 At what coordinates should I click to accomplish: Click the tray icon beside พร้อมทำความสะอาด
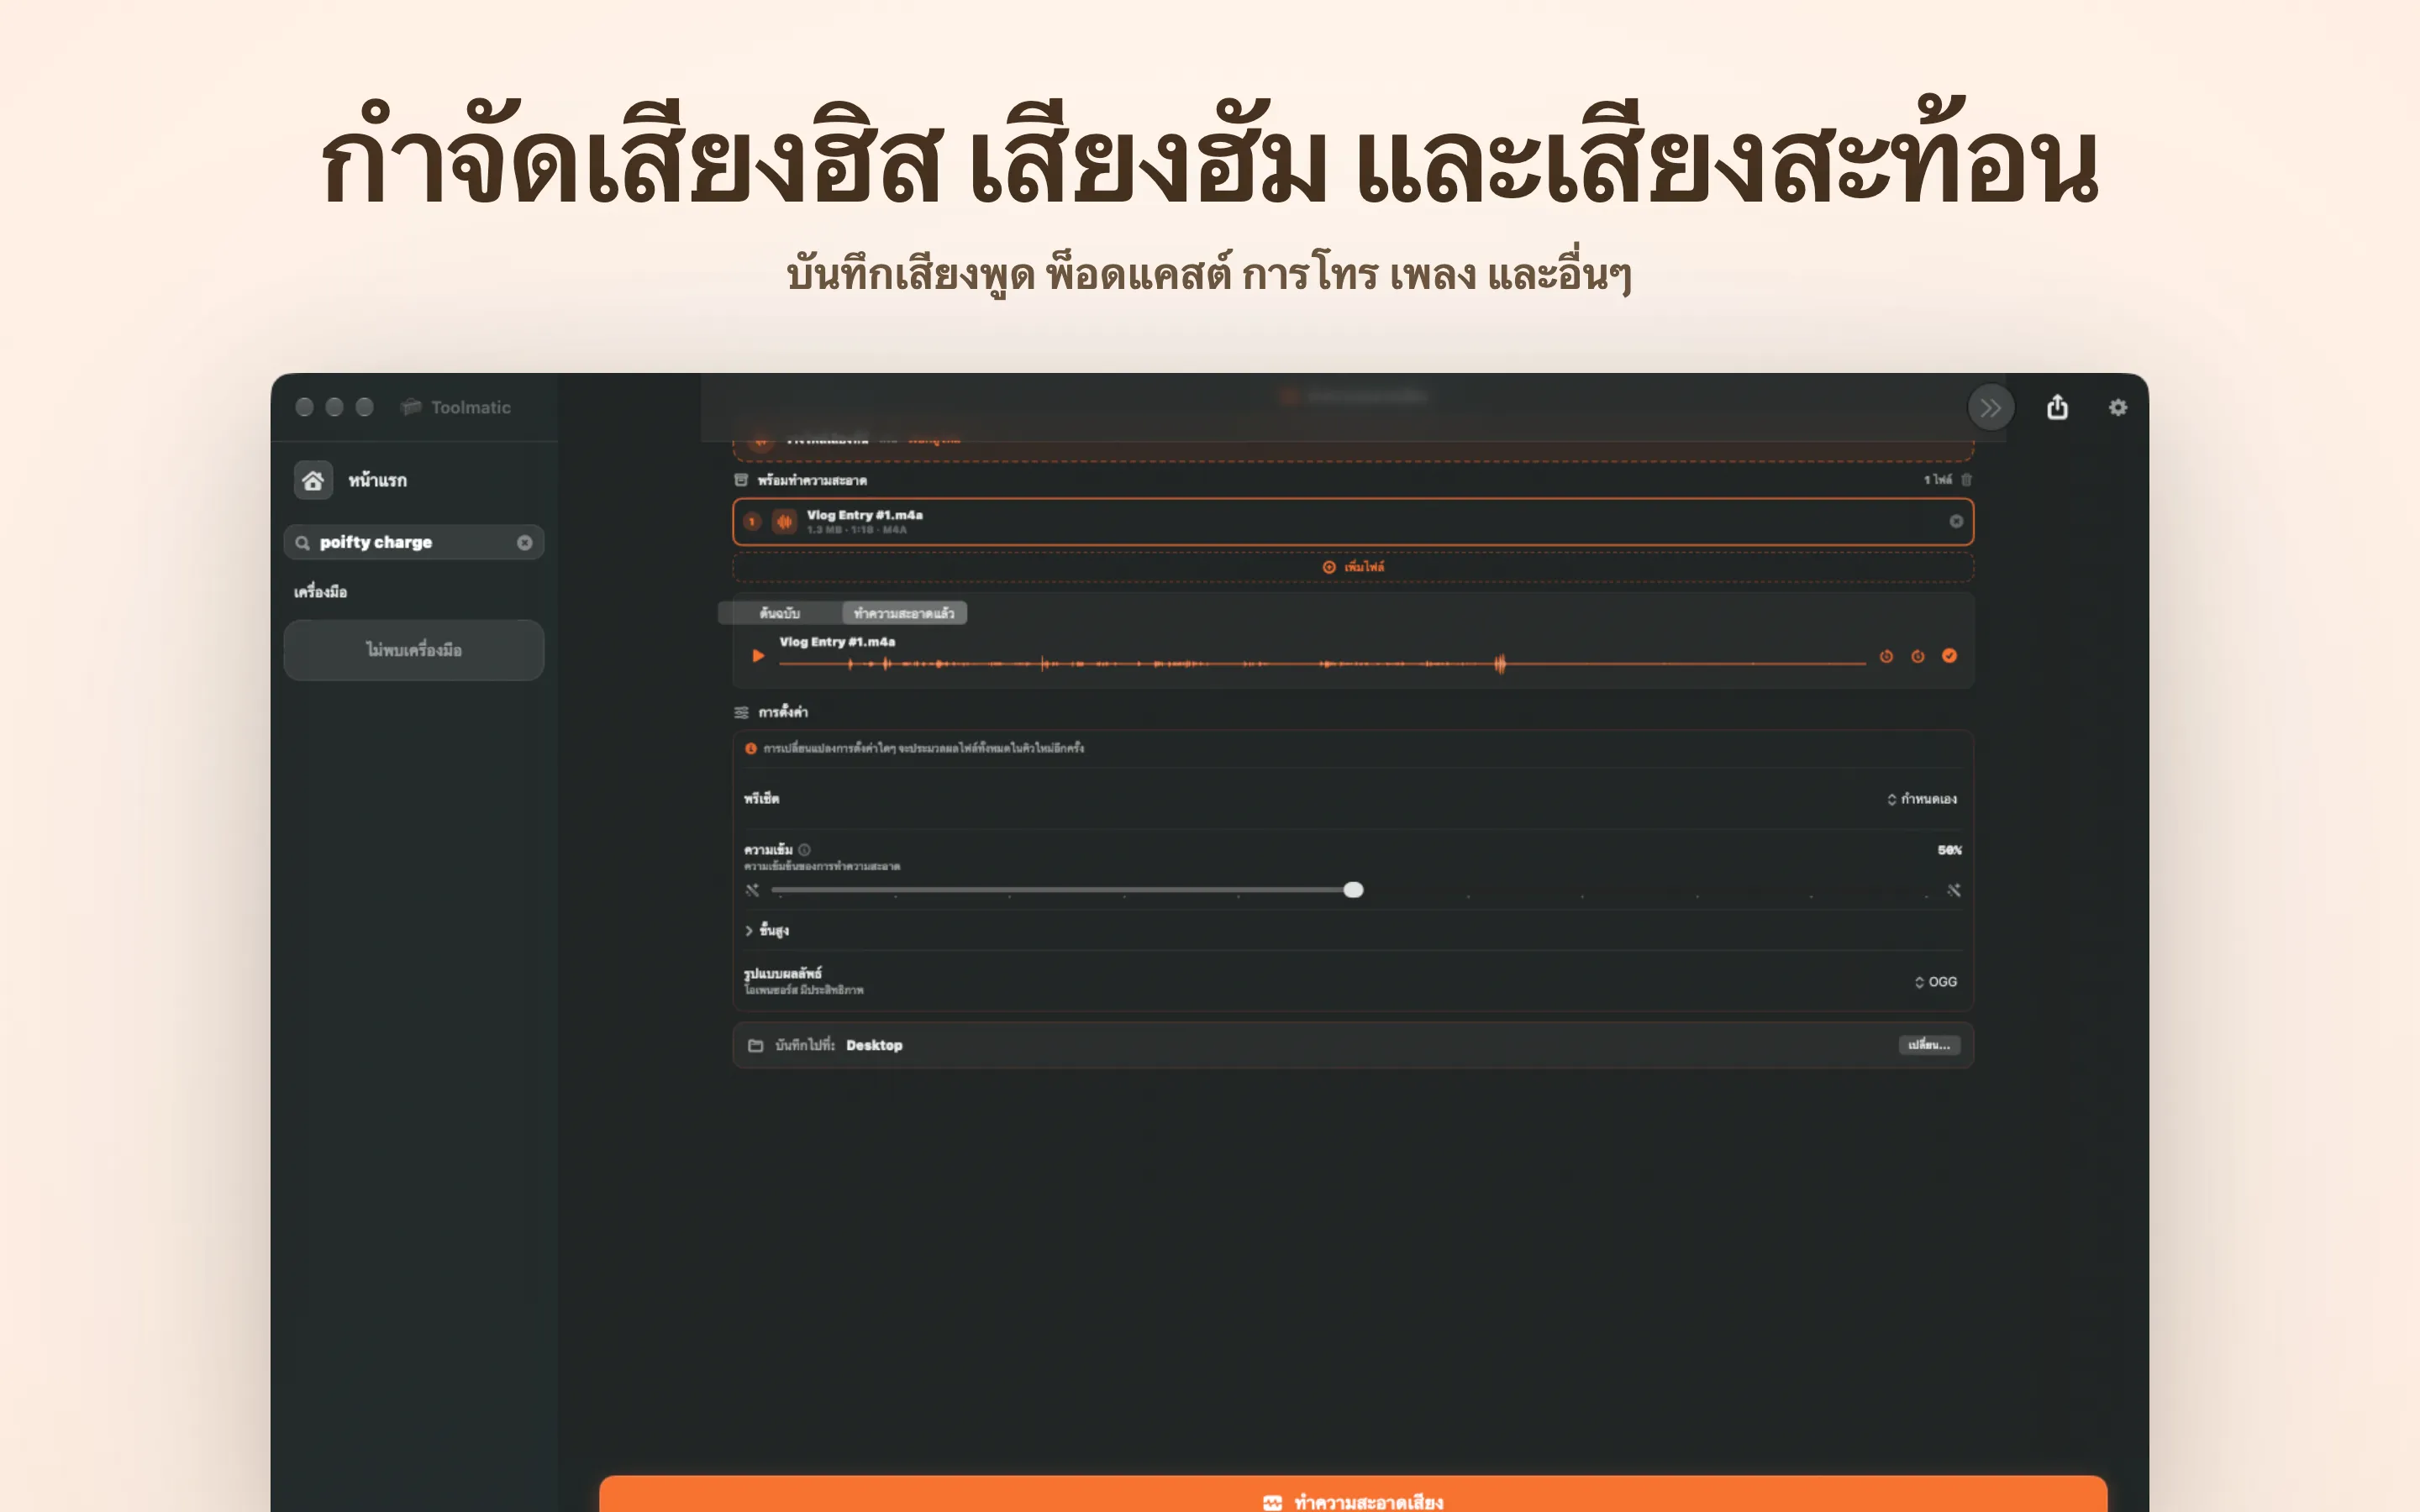point(741,480)
